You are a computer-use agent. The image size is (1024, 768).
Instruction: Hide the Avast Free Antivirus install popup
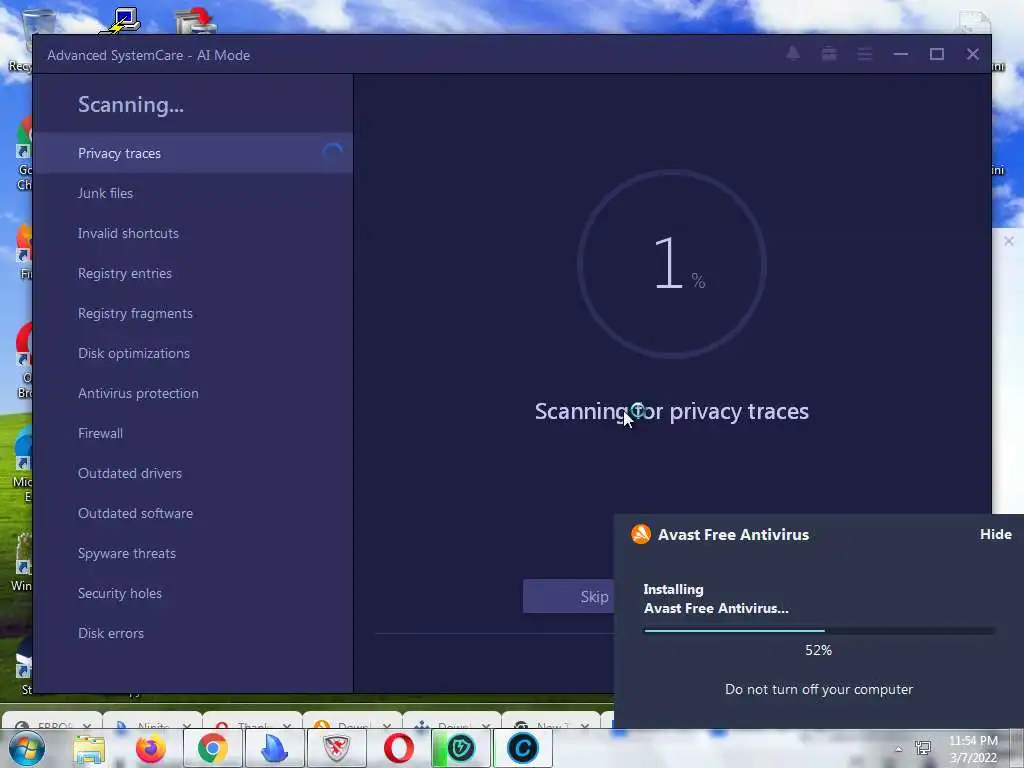[995, 534]
